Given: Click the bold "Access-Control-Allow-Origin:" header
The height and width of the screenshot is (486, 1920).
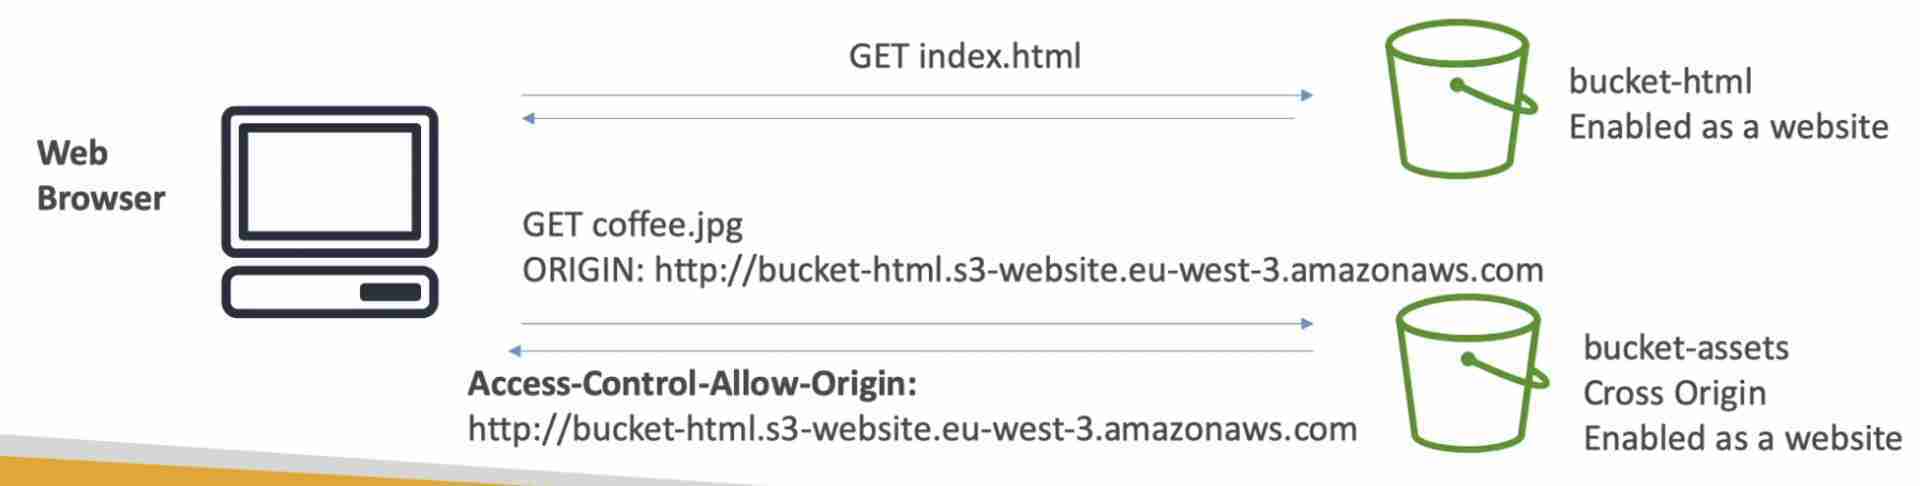Looking at the screenshot, I should click(692, 383).
